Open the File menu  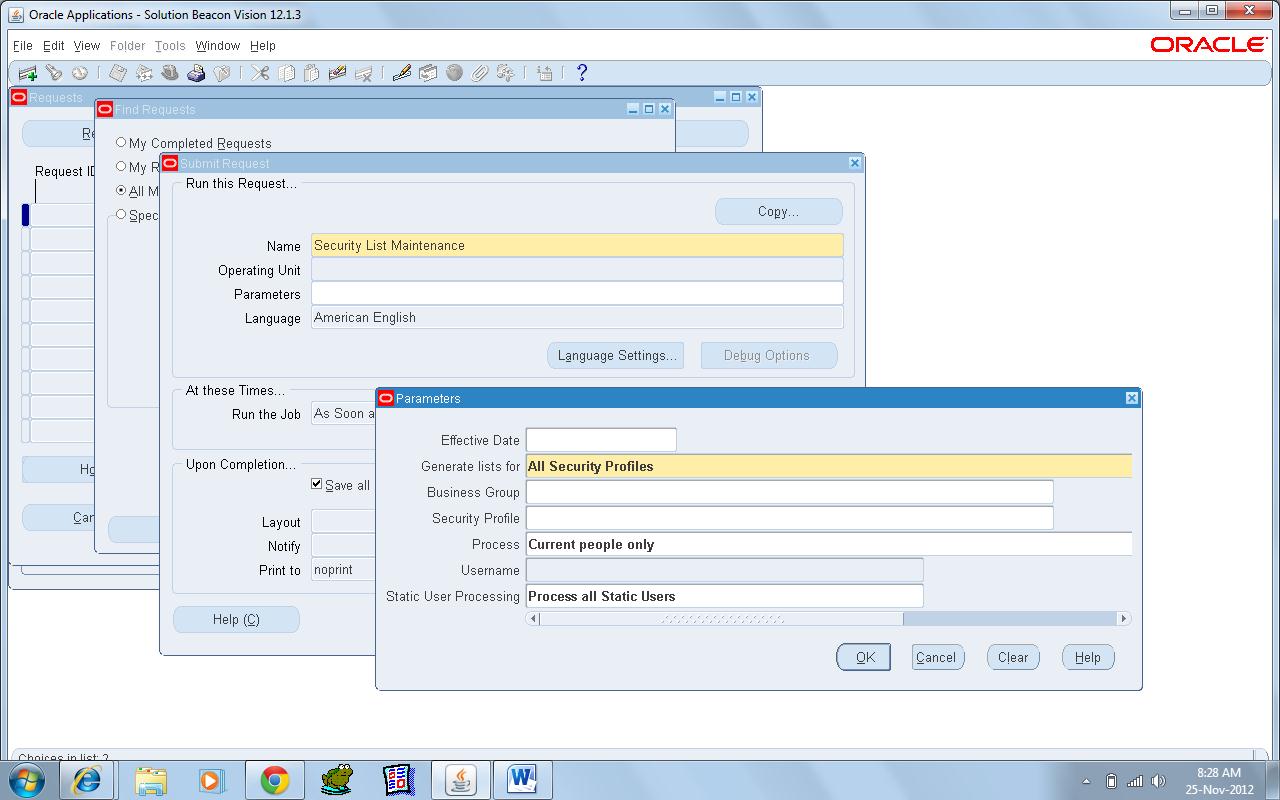[x=23, y=46]
